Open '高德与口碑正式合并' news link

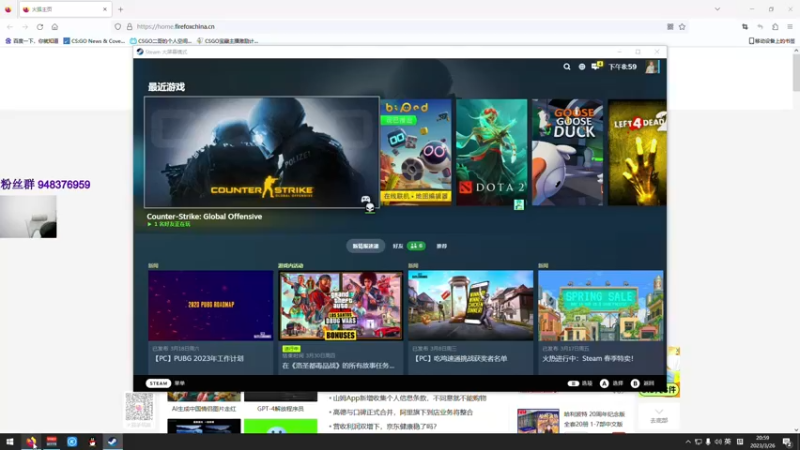click(403, 412)
